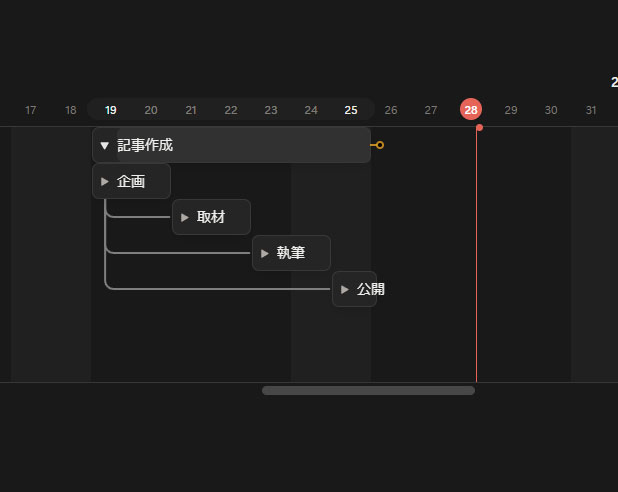The height and width of the screenshot is (492, 618).
Task: Click date 31 in timeline header
Action: [591, 110]
